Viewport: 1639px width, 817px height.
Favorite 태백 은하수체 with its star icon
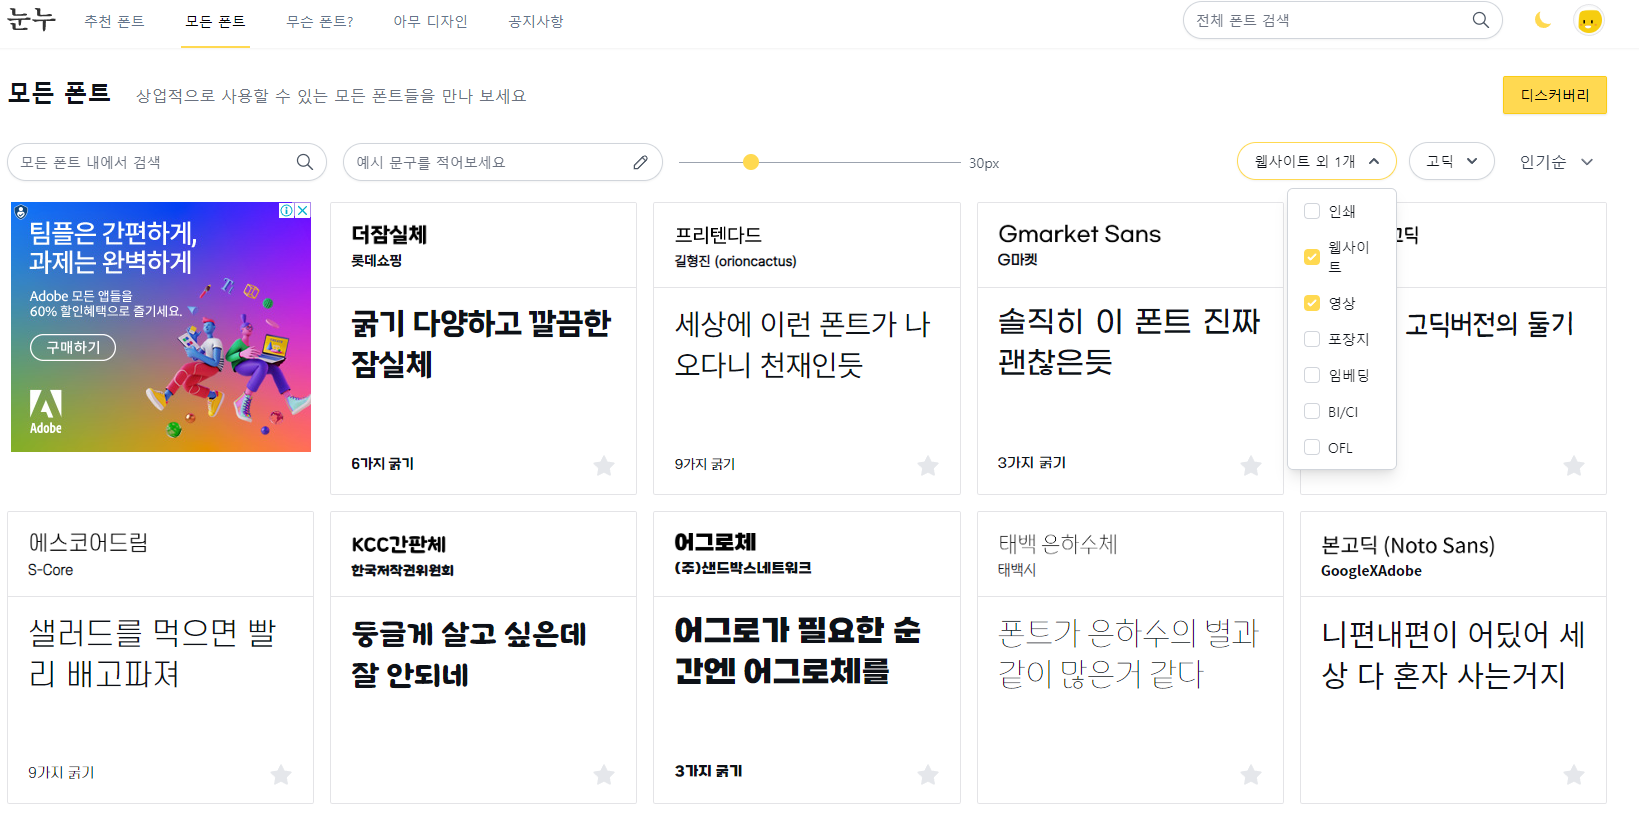pos(1251,774)
